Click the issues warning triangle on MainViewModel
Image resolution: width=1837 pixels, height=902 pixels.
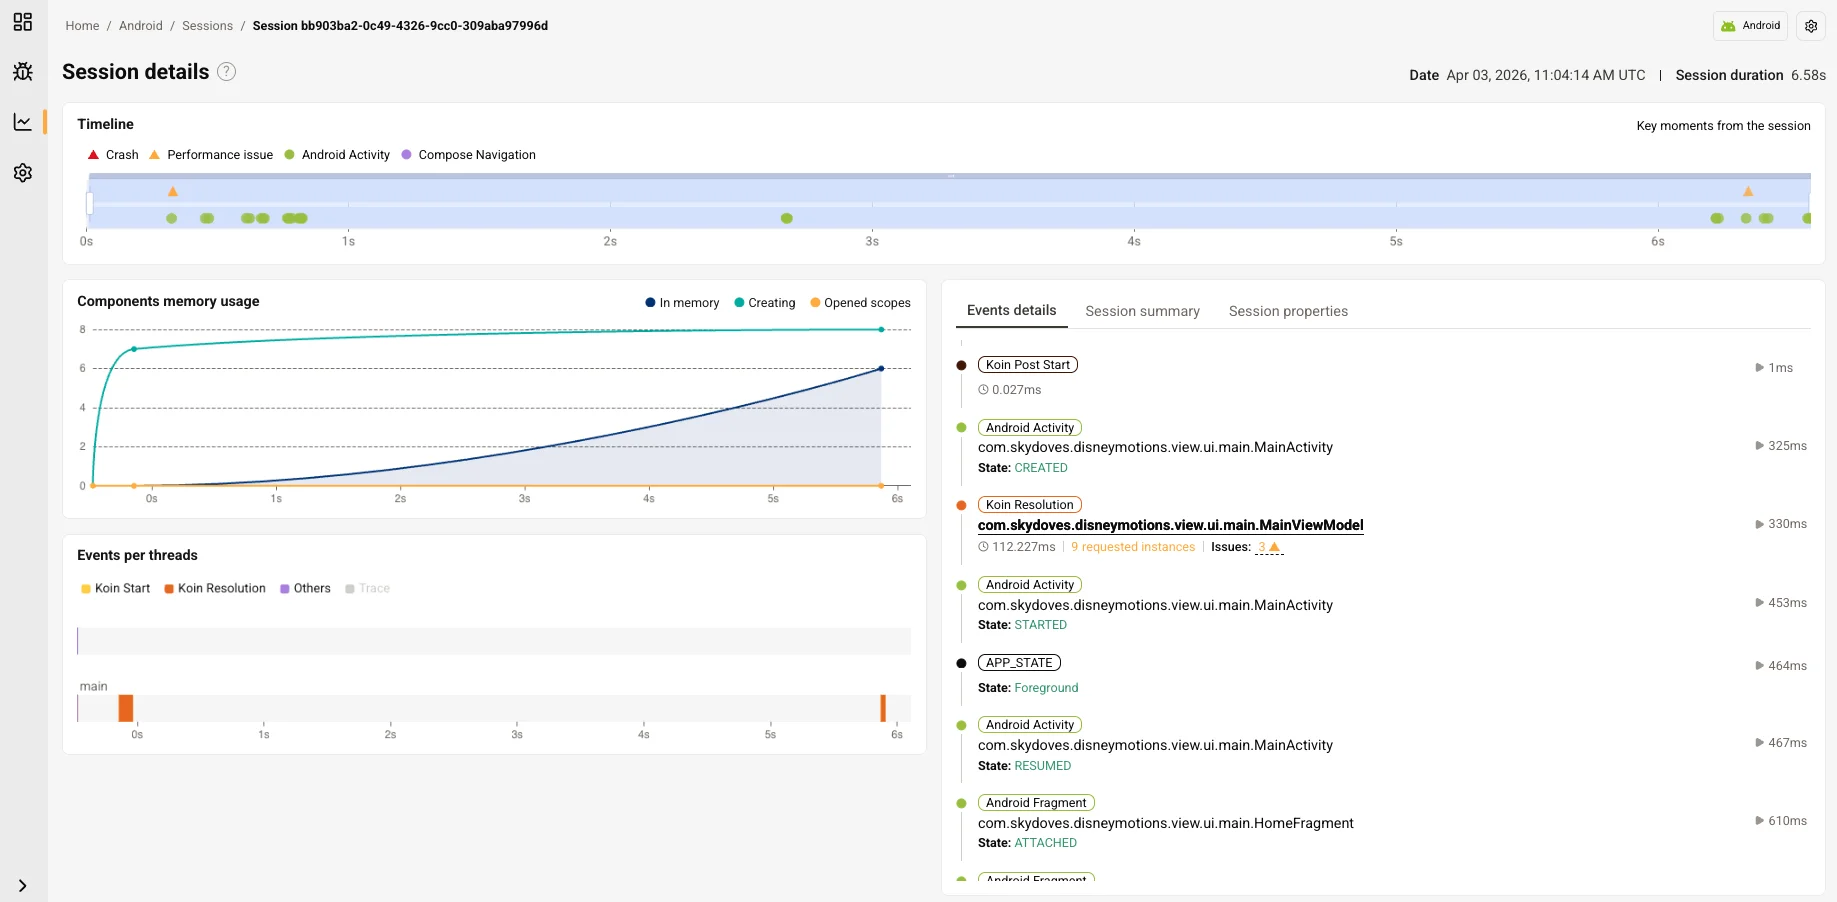[1274, 547]
